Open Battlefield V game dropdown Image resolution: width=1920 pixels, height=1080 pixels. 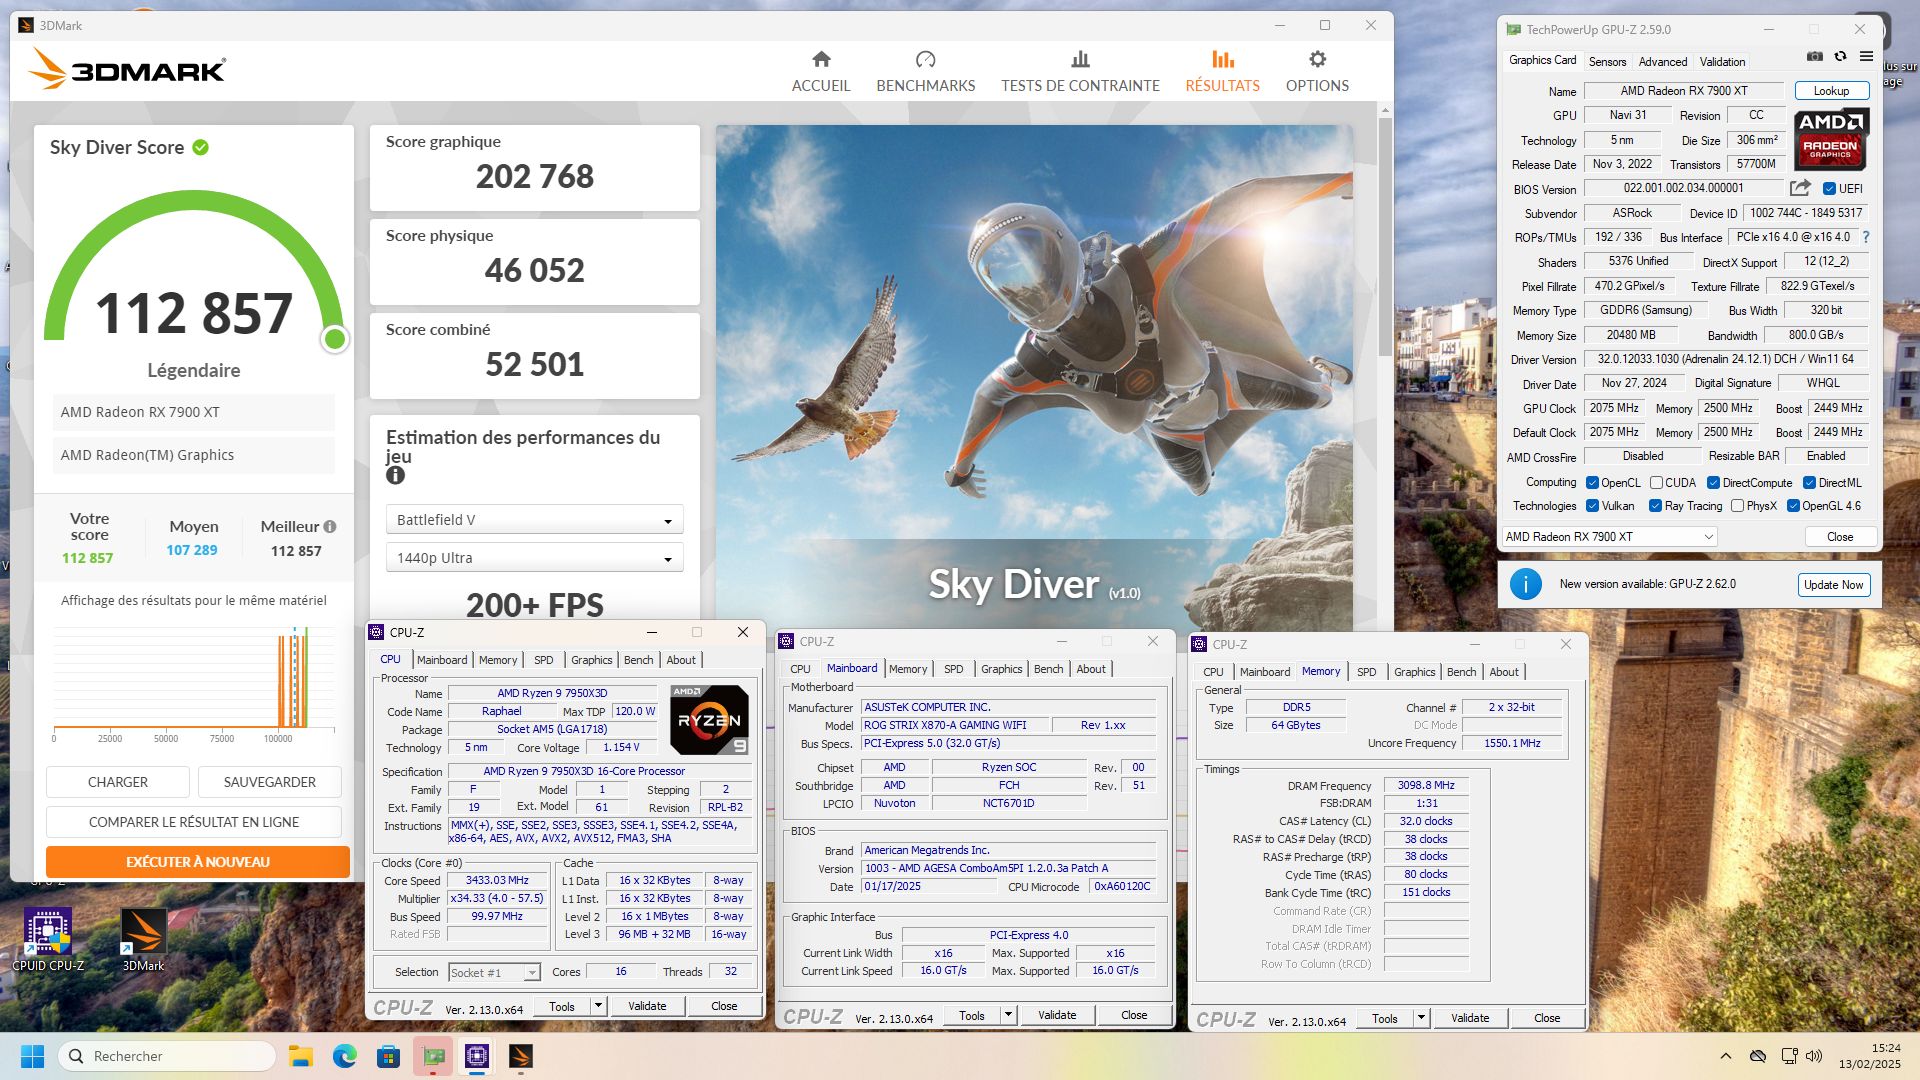[x=534, y=520]
